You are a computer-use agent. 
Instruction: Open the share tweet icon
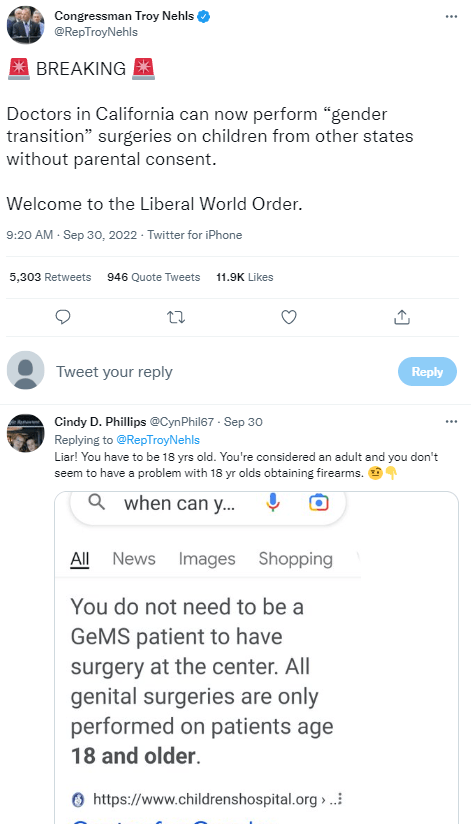point(402,317)
